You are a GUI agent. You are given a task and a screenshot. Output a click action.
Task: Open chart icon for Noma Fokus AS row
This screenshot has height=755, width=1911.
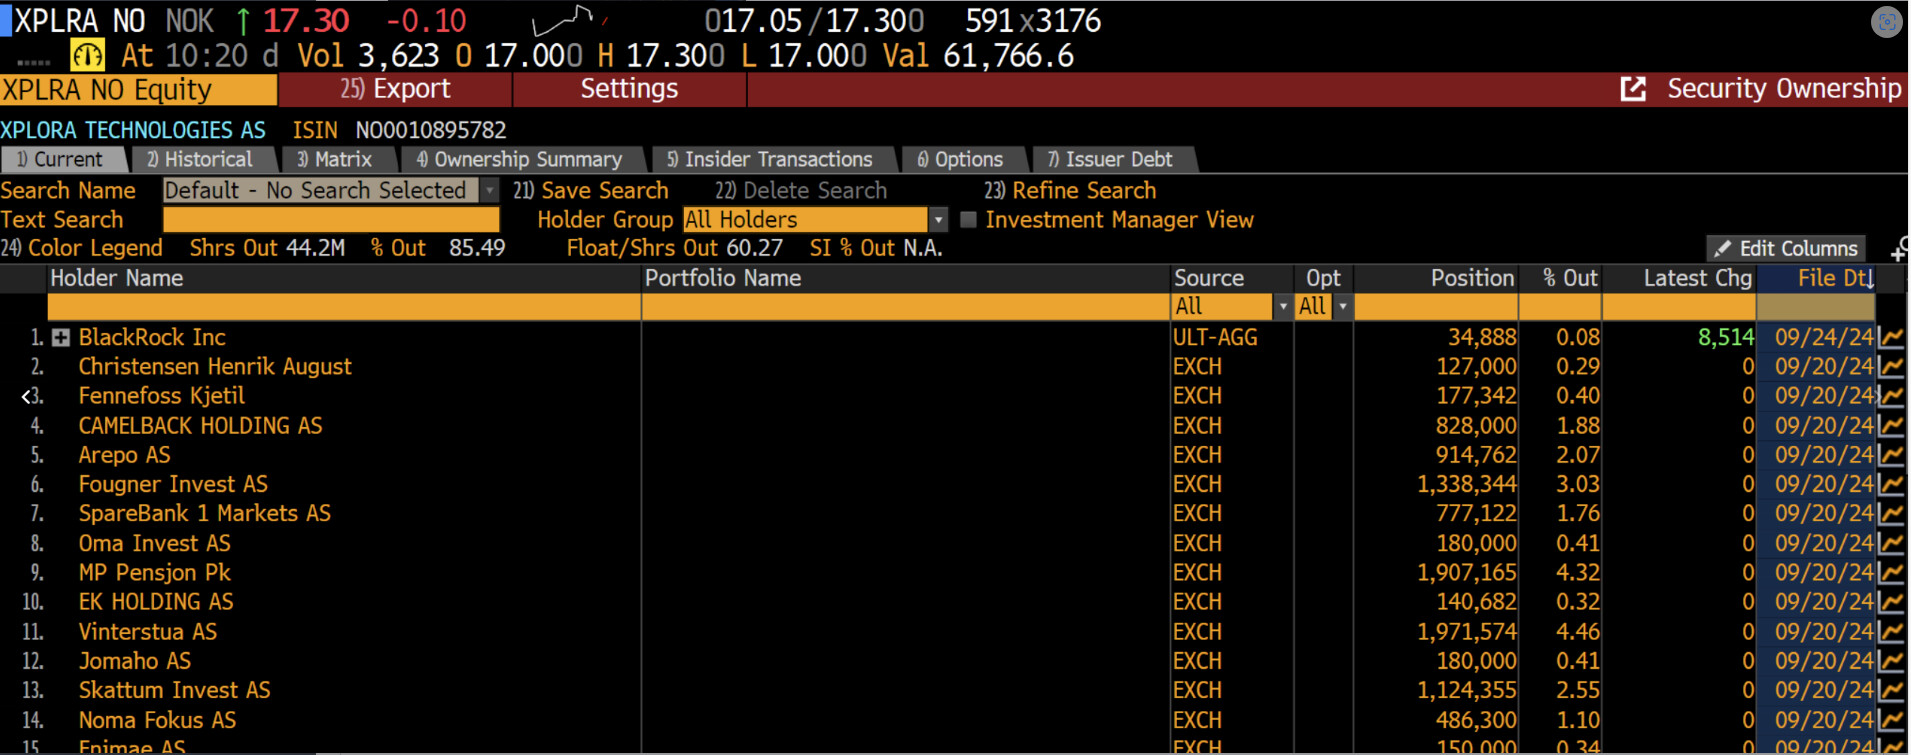click(x=1890, y=720)
